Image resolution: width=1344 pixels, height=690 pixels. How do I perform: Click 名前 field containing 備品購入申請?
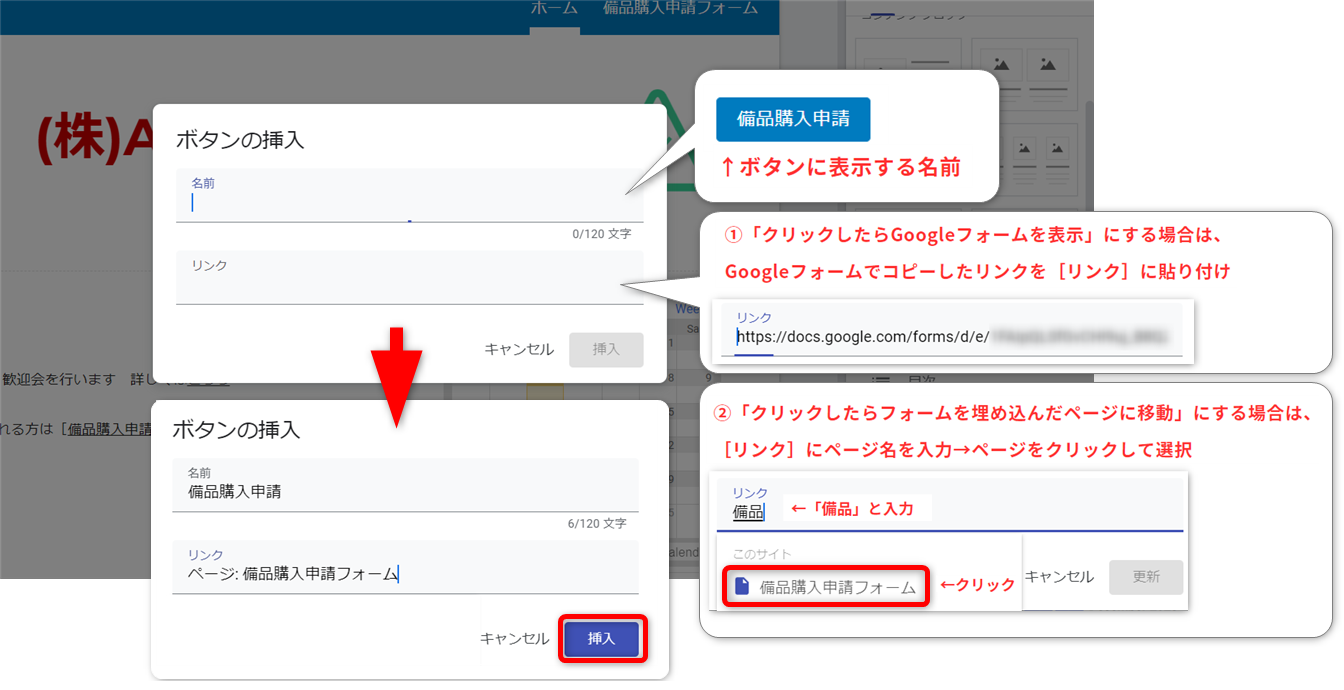(x=404, y=492)
